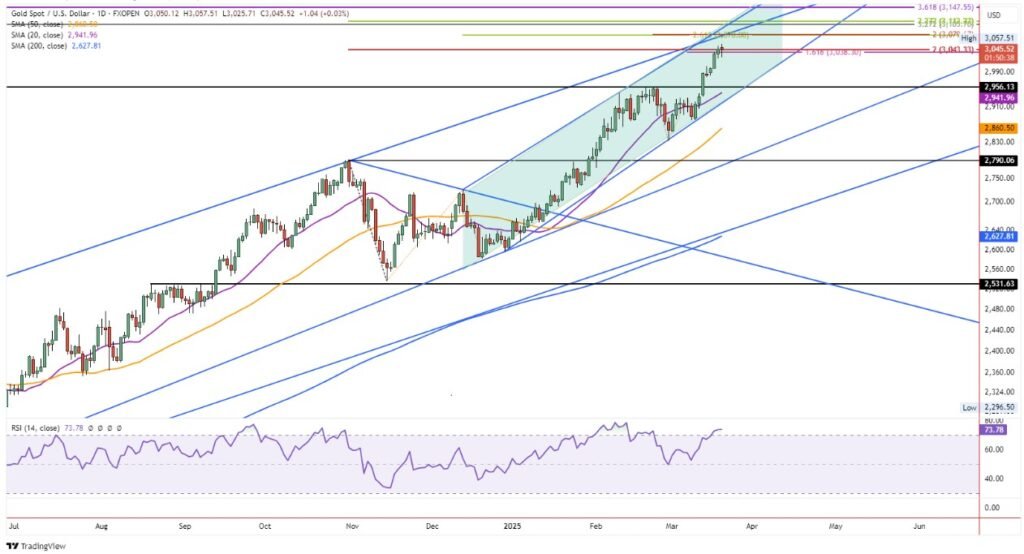
Task: Click the Nov date axis label
Action: click(x=351, y=526)
